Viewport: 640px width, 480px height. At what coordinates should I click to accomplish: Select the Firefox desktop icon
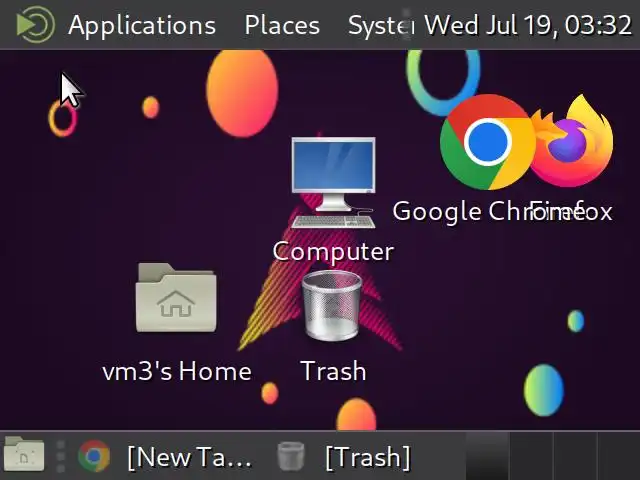point(571,141)
